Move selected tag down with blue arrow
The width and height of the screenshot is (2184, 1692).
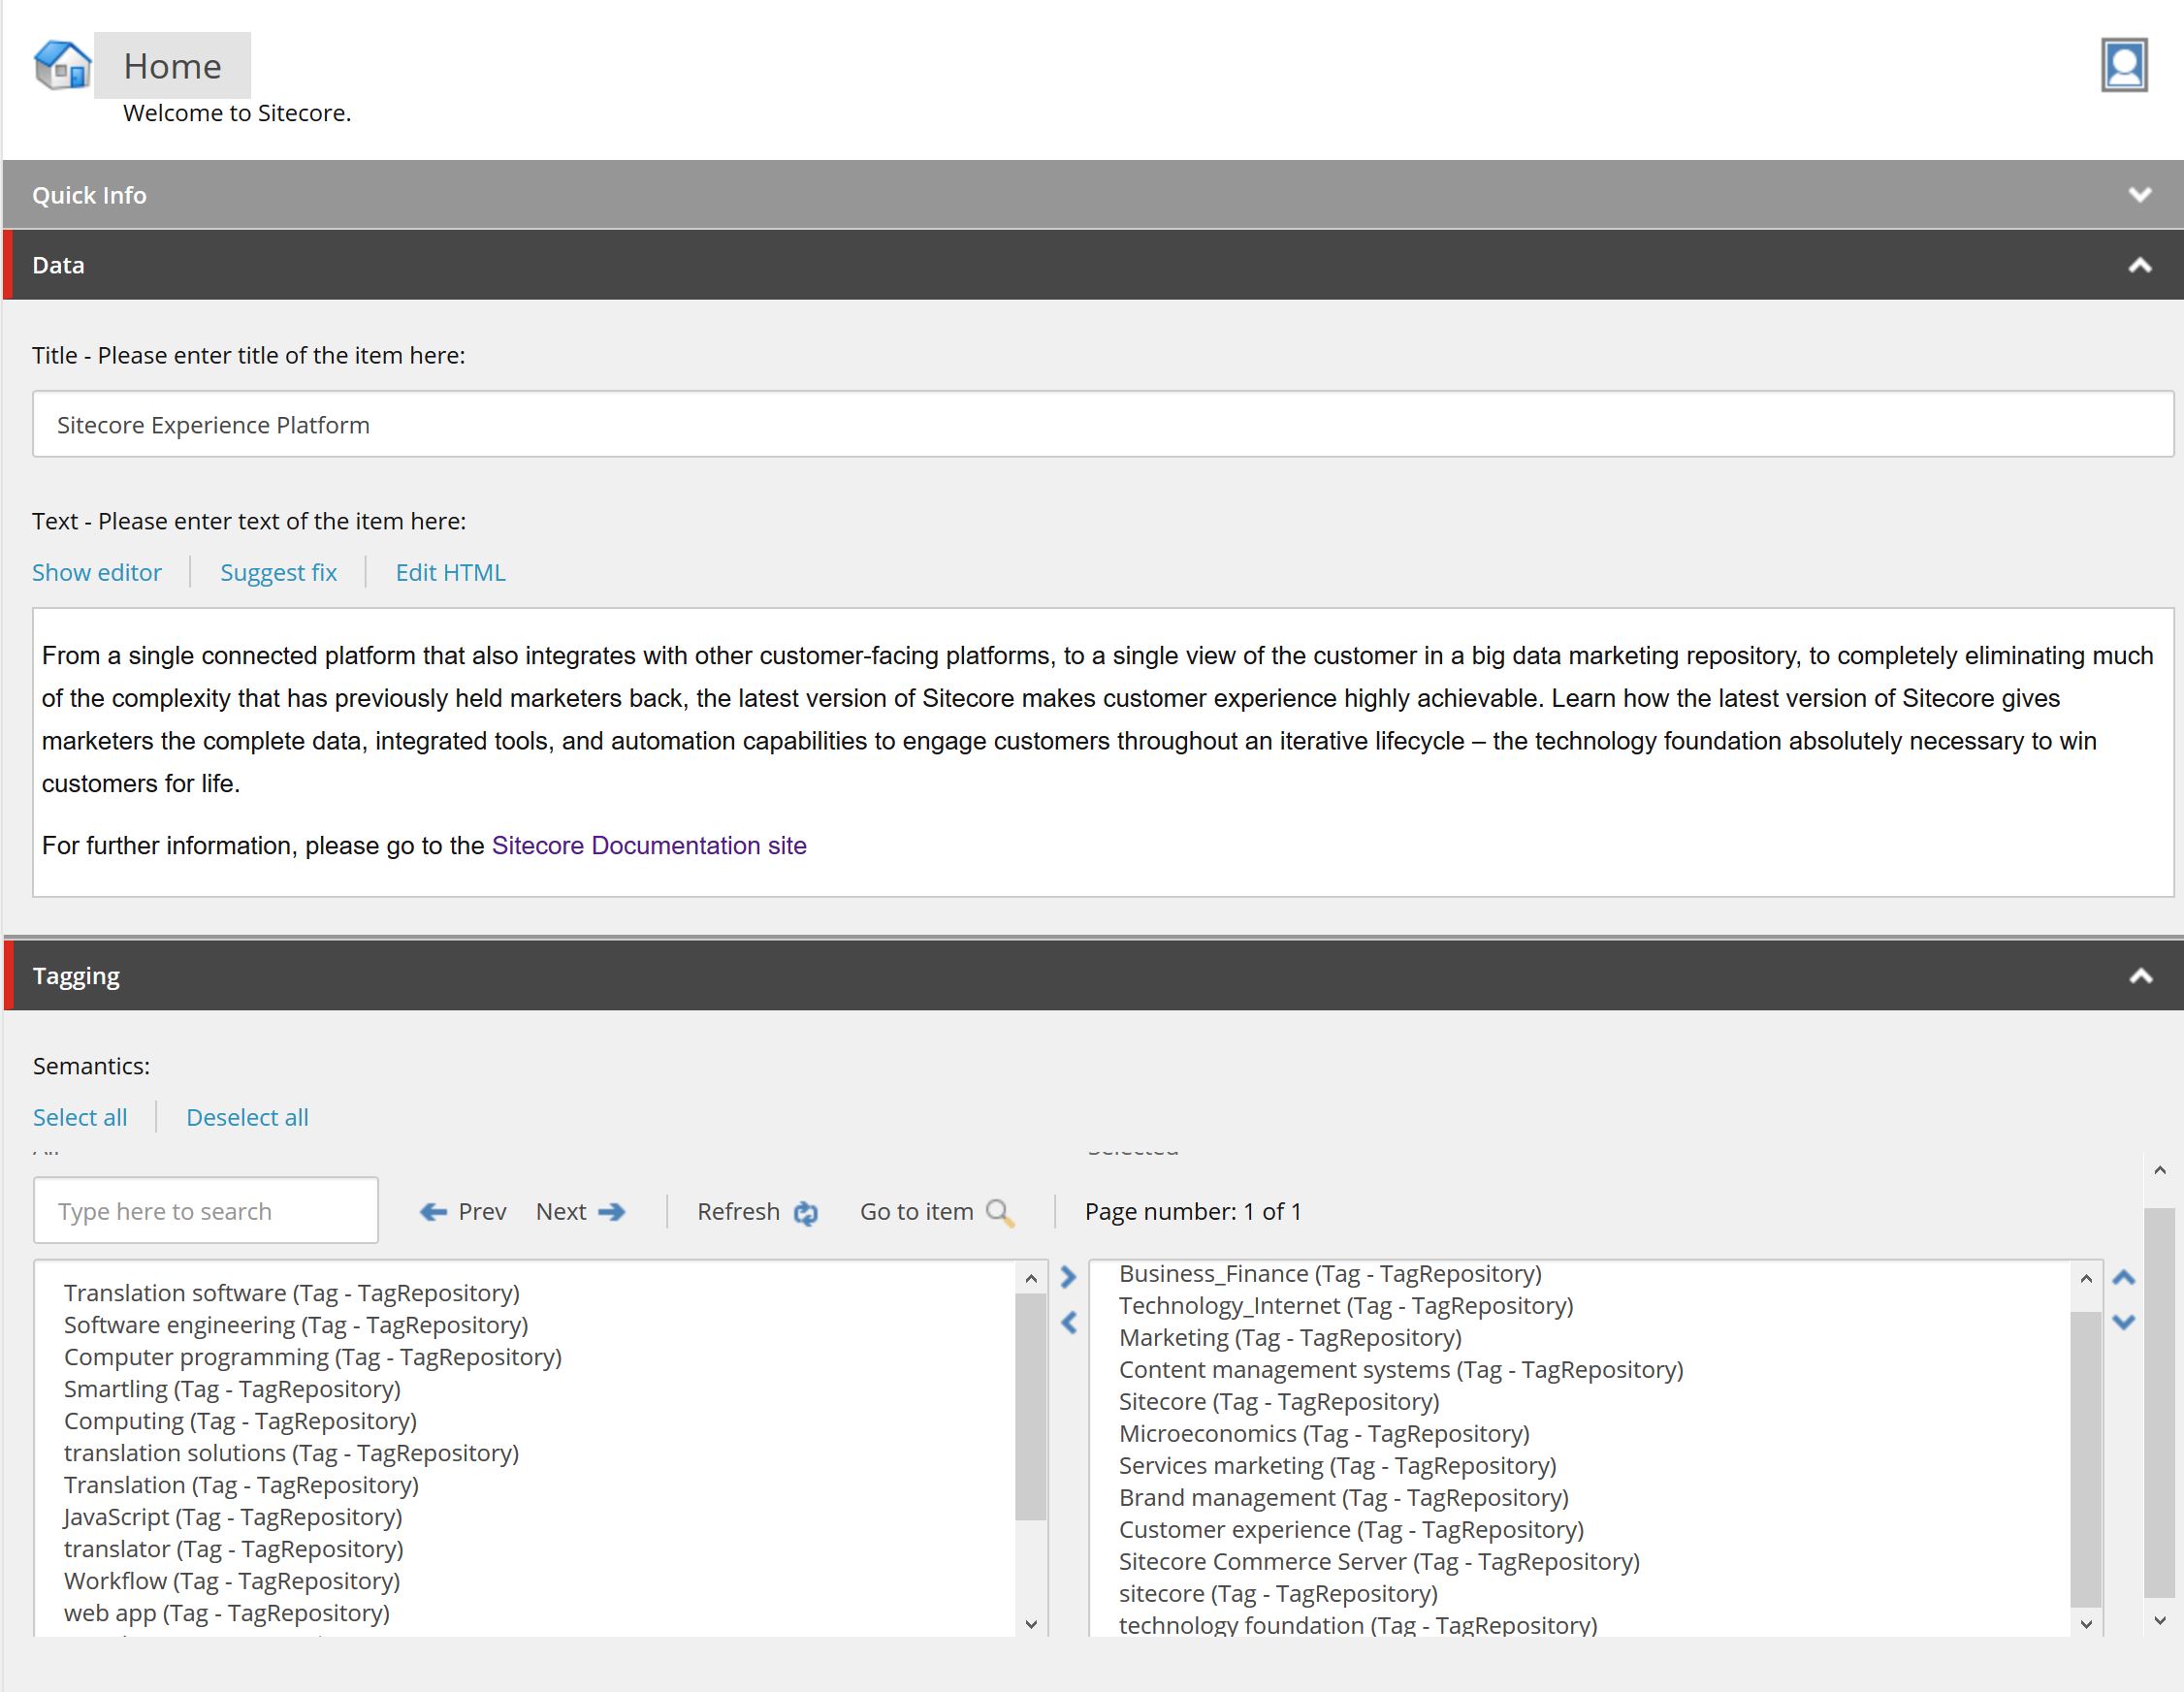(x=2124, y=1322)
